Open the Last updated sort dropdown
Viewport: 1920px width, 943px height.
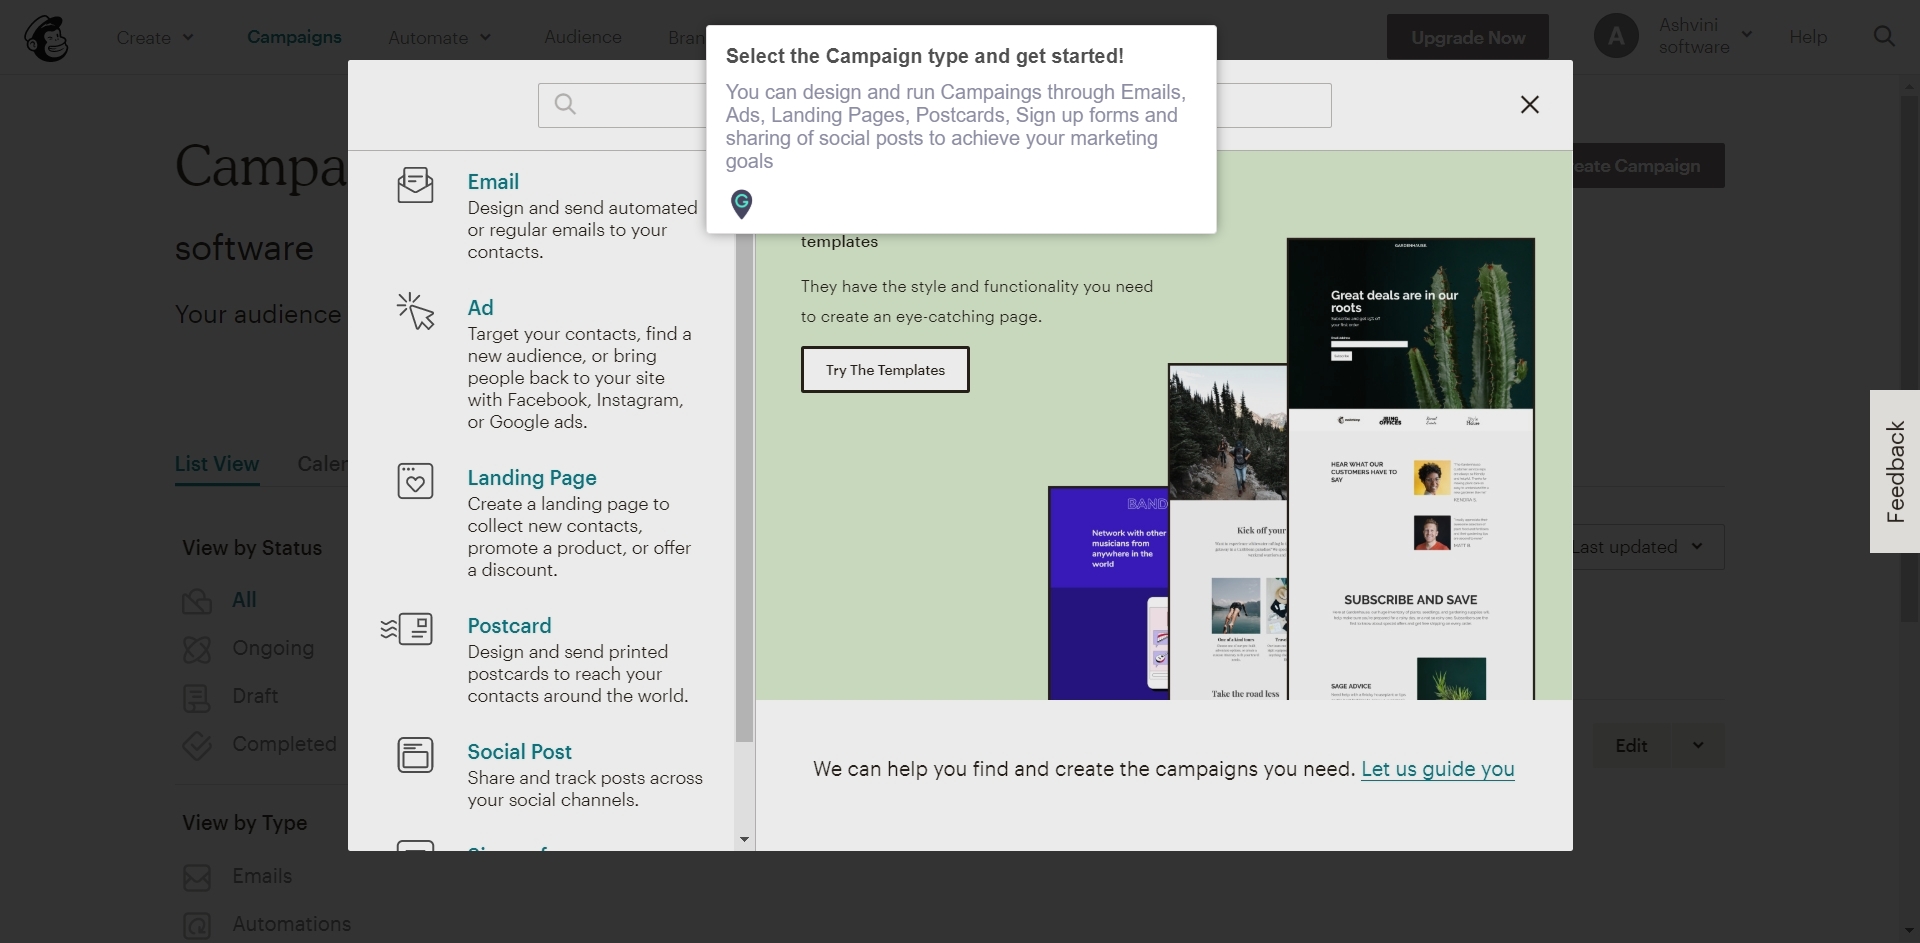(1647, 547)
